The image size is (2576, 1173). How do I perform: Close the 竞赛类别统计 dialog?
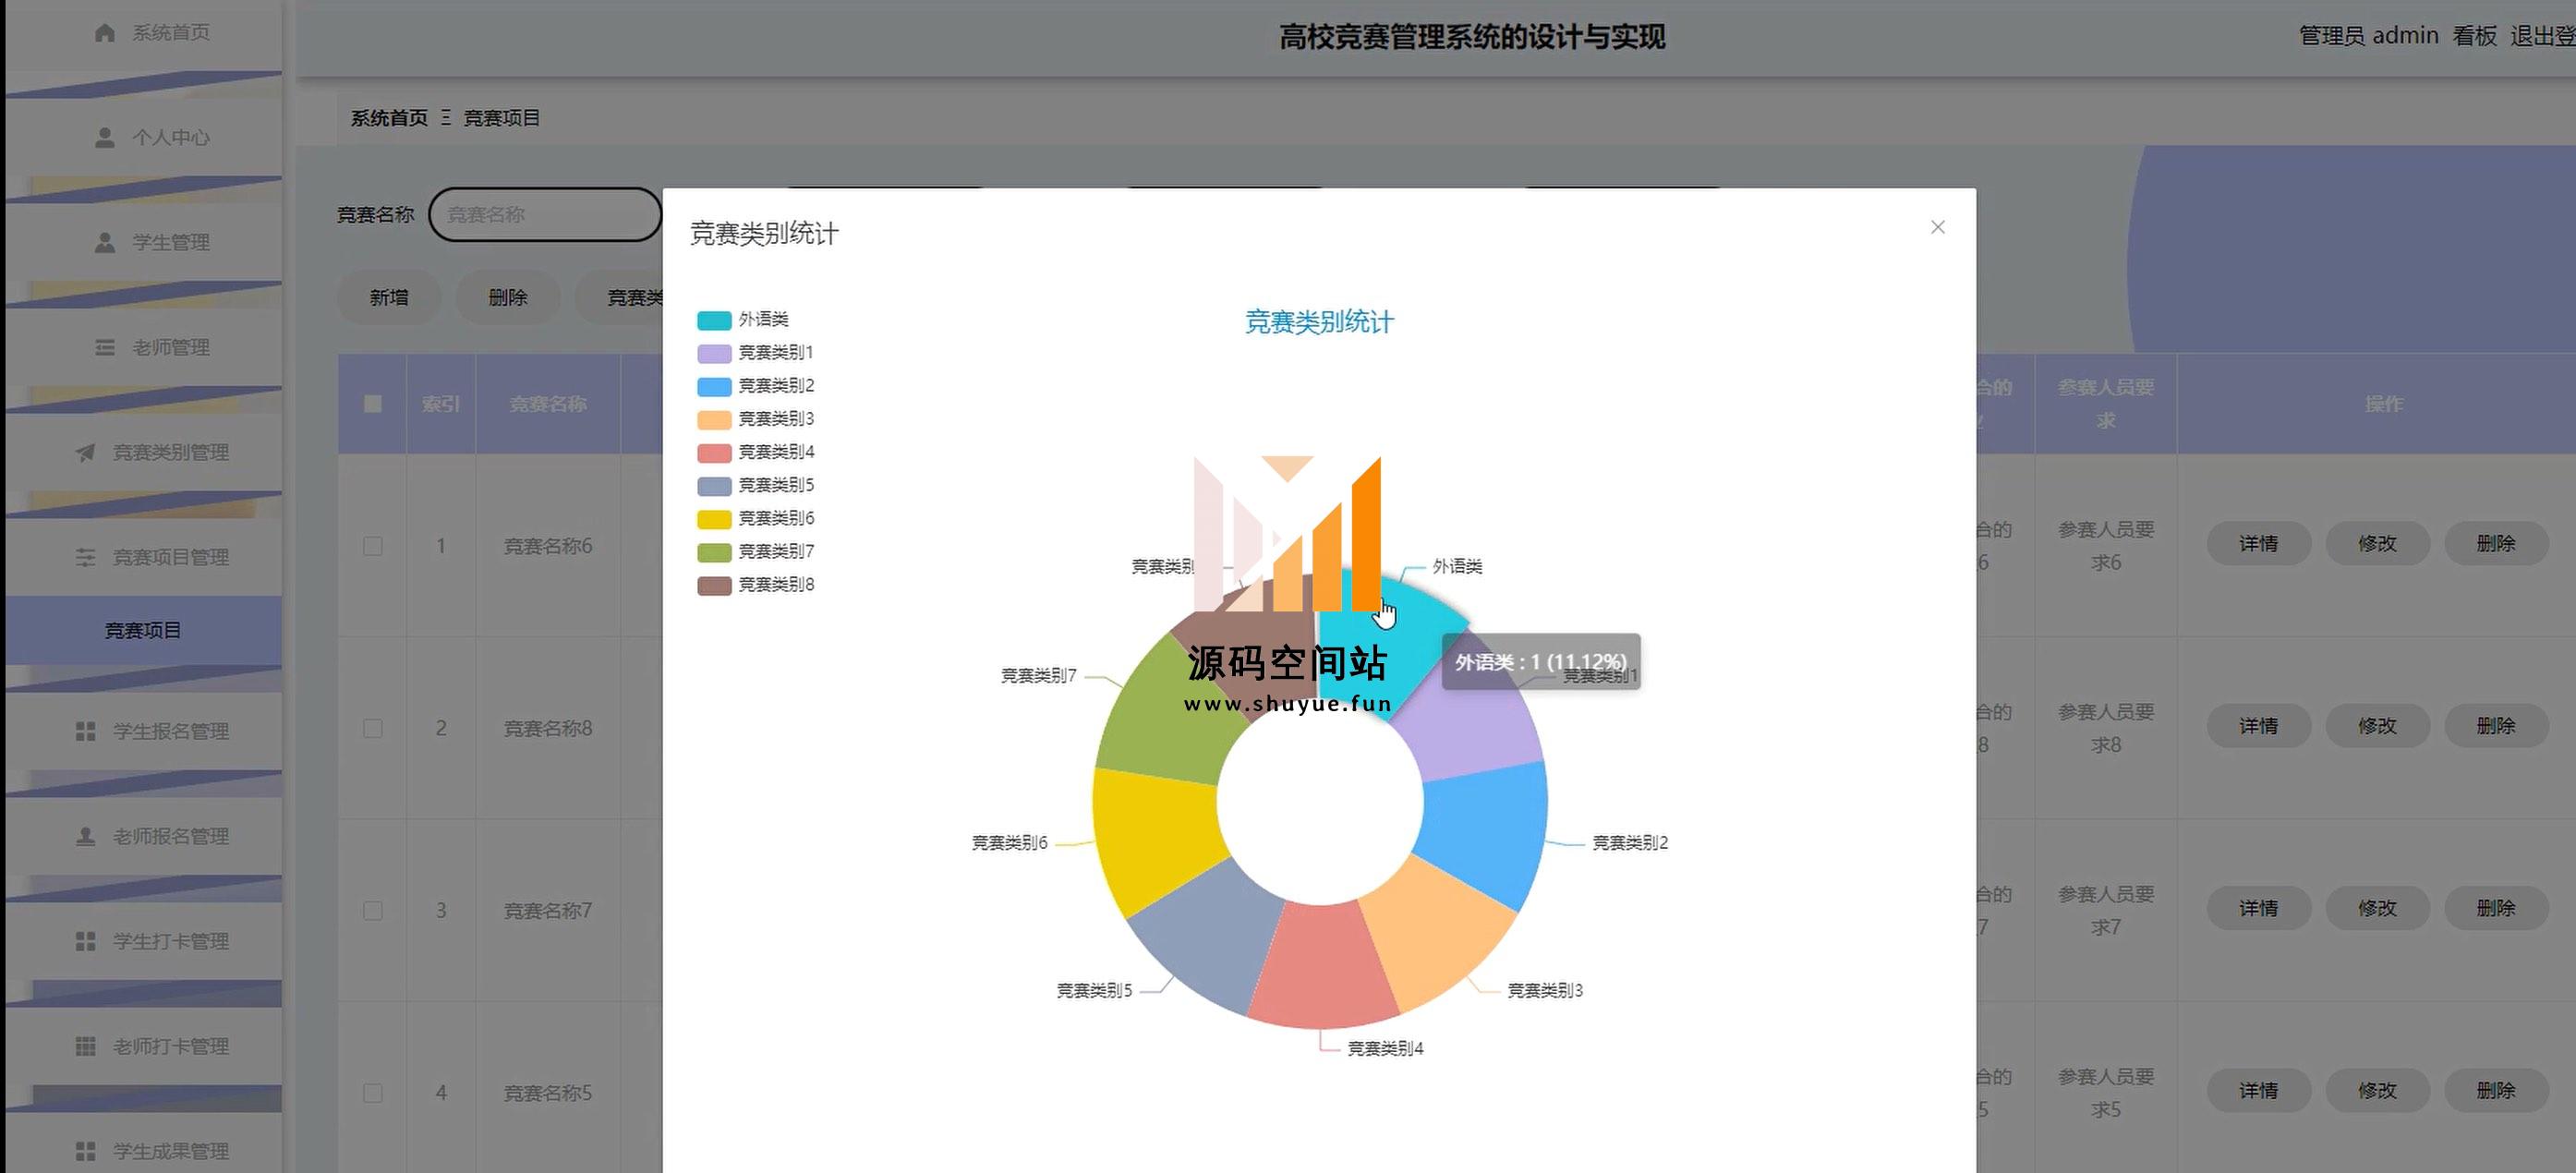coord(1937,227)
